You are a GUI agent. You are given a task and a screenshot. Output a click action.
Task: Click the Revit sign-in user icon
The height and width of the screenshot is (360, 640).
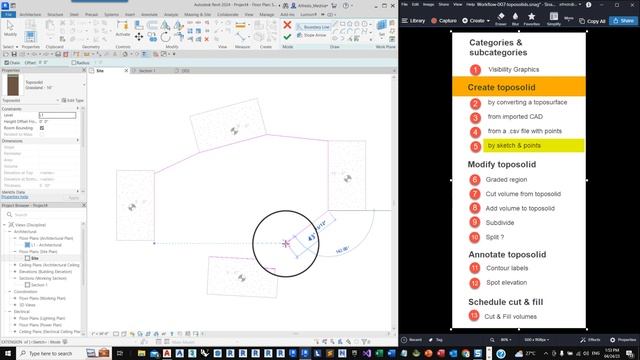click(293, 6)
